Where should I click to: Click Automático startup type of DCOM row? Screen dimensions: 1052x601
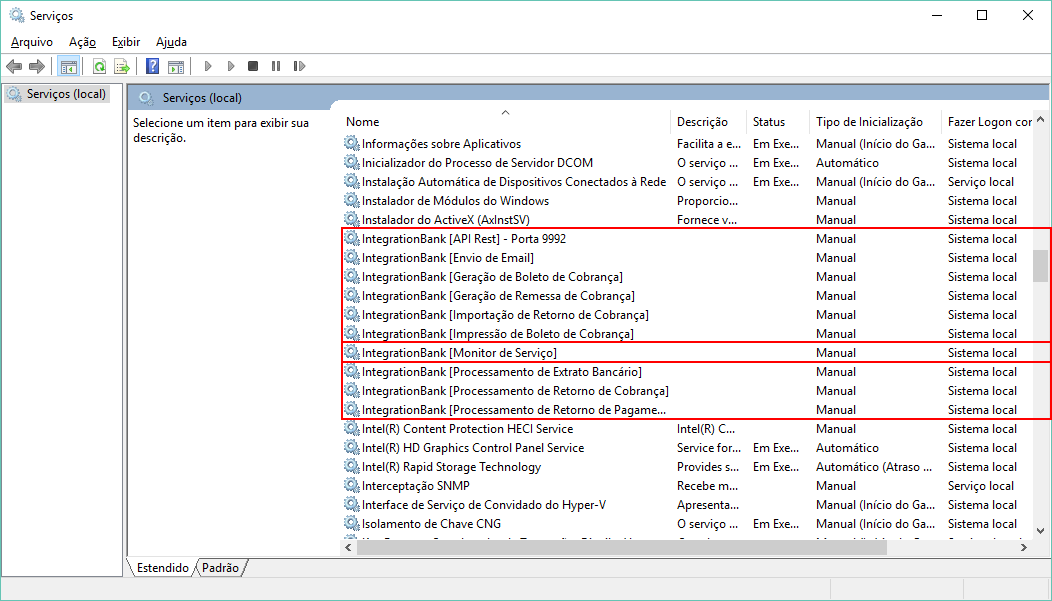pyautogui.click(x=847, y=162)
